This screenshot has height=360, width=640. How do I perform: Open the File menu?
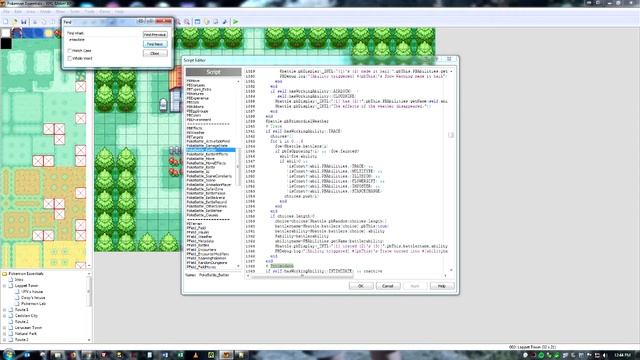click(x=6, y=12)
